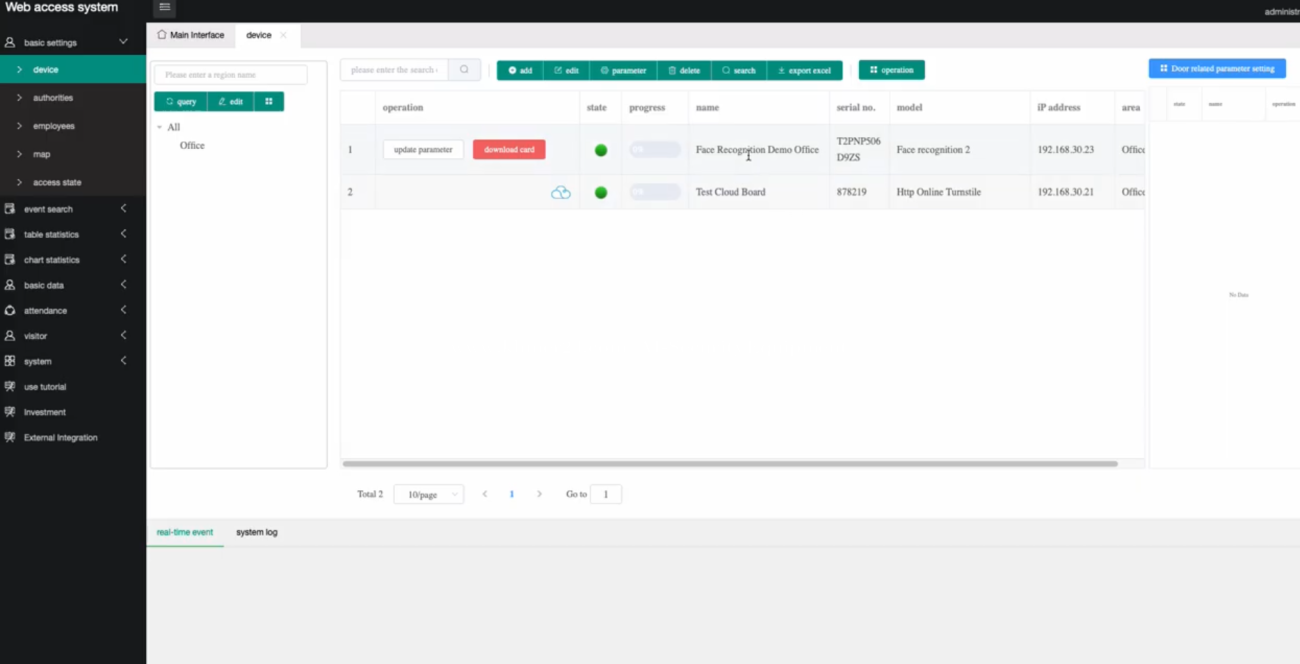
Task: Click the progress bar for Test Cloud Board
Action: pyautogui.click(x=654, y=191)
